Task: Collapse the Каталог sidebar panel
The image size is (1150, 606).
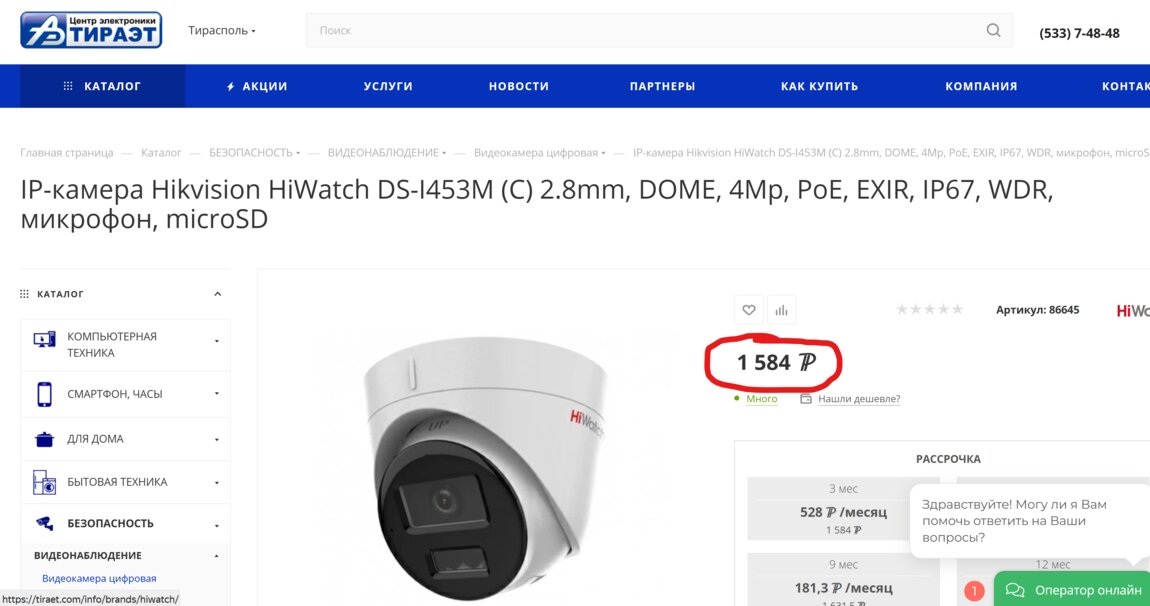Action: 217,294
